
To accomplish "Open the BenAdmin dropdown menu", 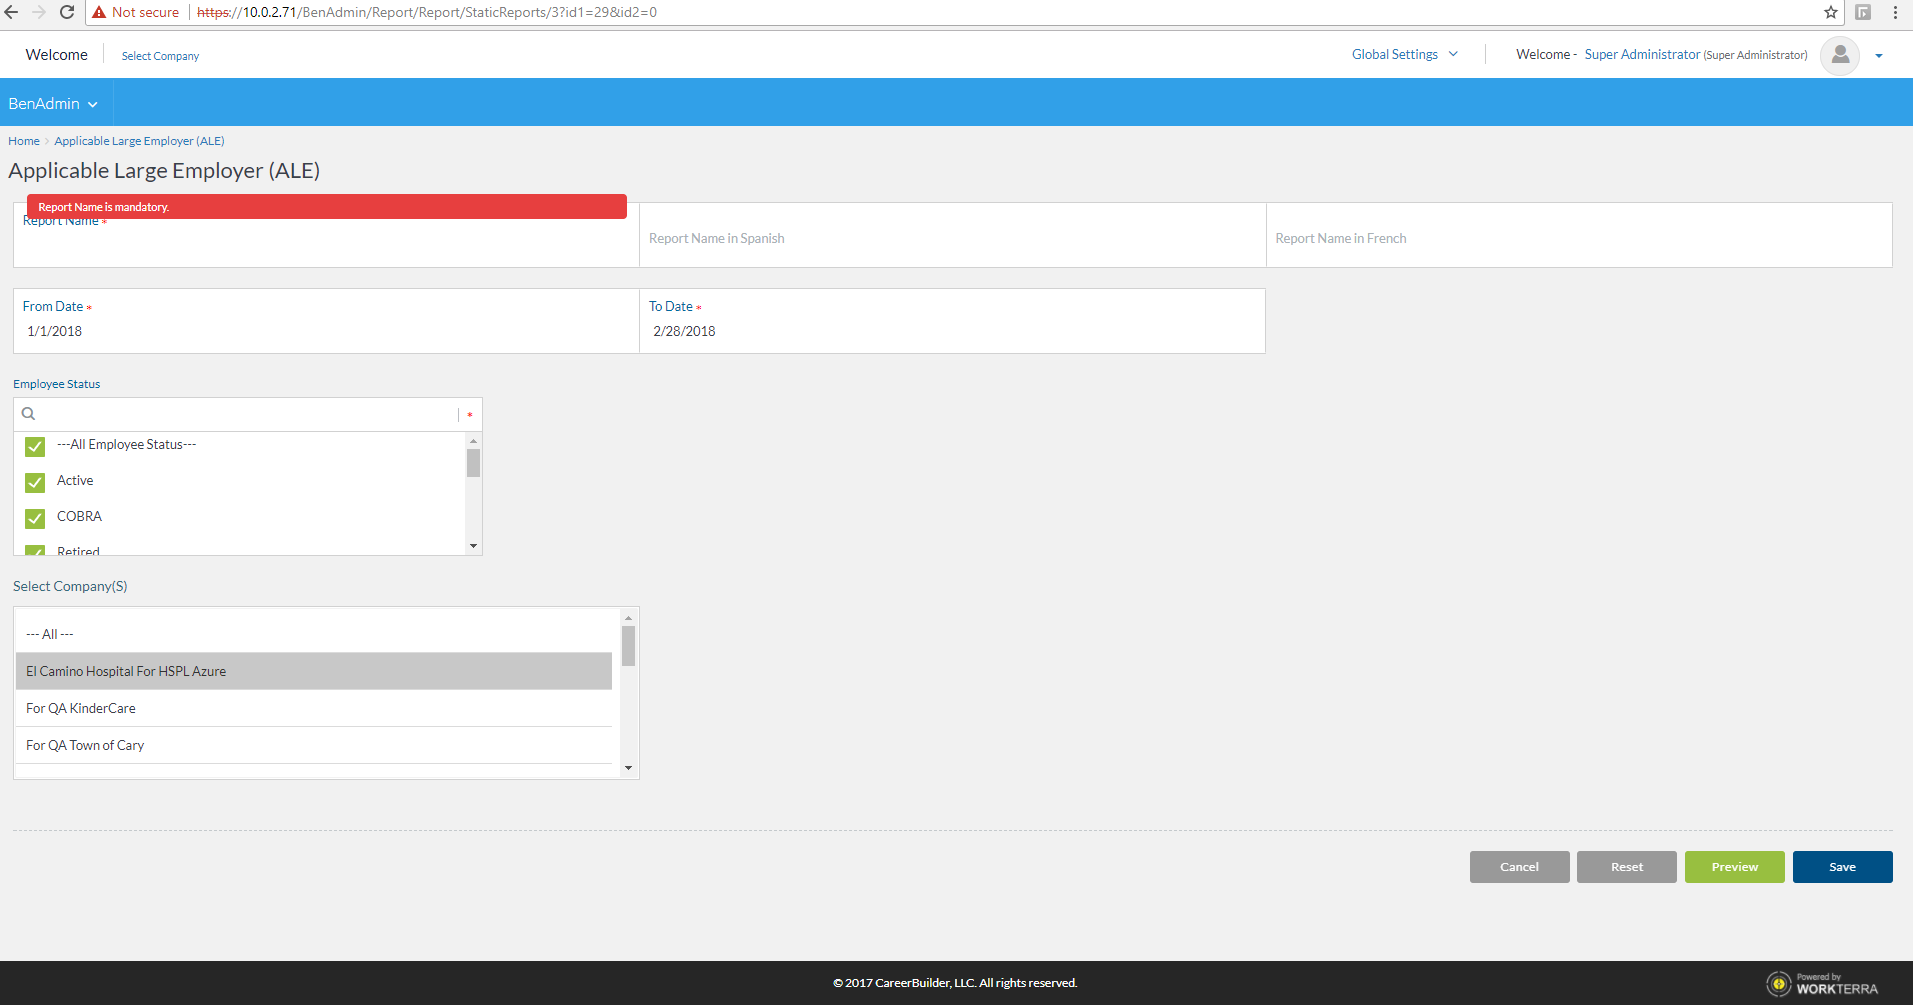I will pyautogui.click(x=53, y=104).
